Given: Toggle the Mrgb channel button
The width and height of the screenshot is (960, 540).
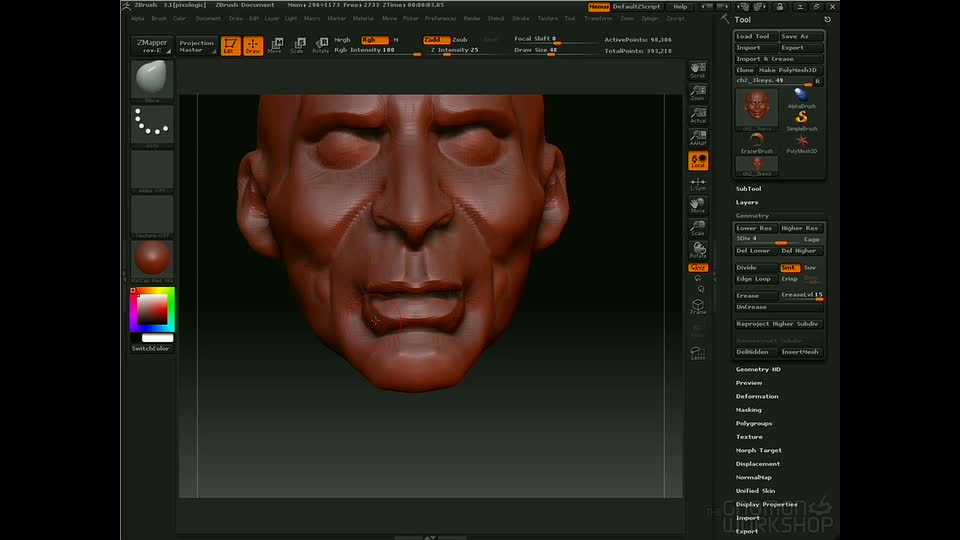Looking at the screenshot, I should pyautogui.click(x=343, y=40).
